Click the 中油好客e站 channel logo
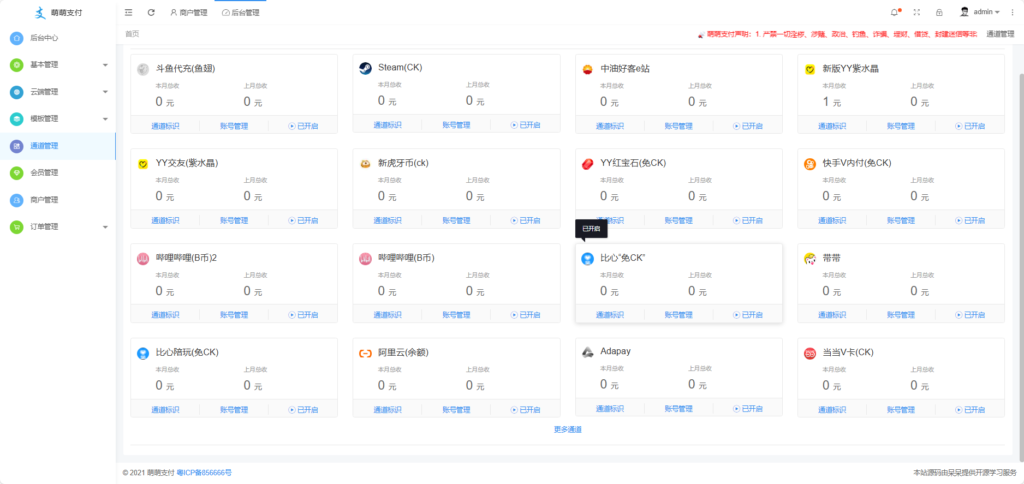 tap(588, 69)
